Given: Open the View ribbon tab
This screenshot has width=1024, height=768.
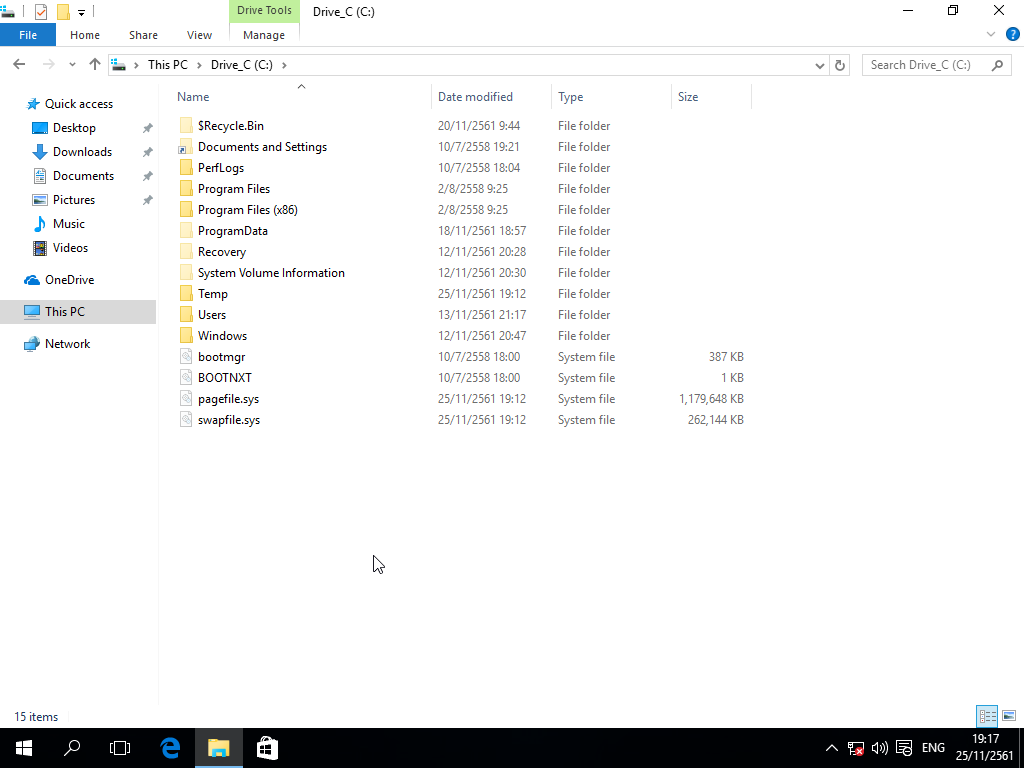Looking at the screenshot, I should pos(199,35).
